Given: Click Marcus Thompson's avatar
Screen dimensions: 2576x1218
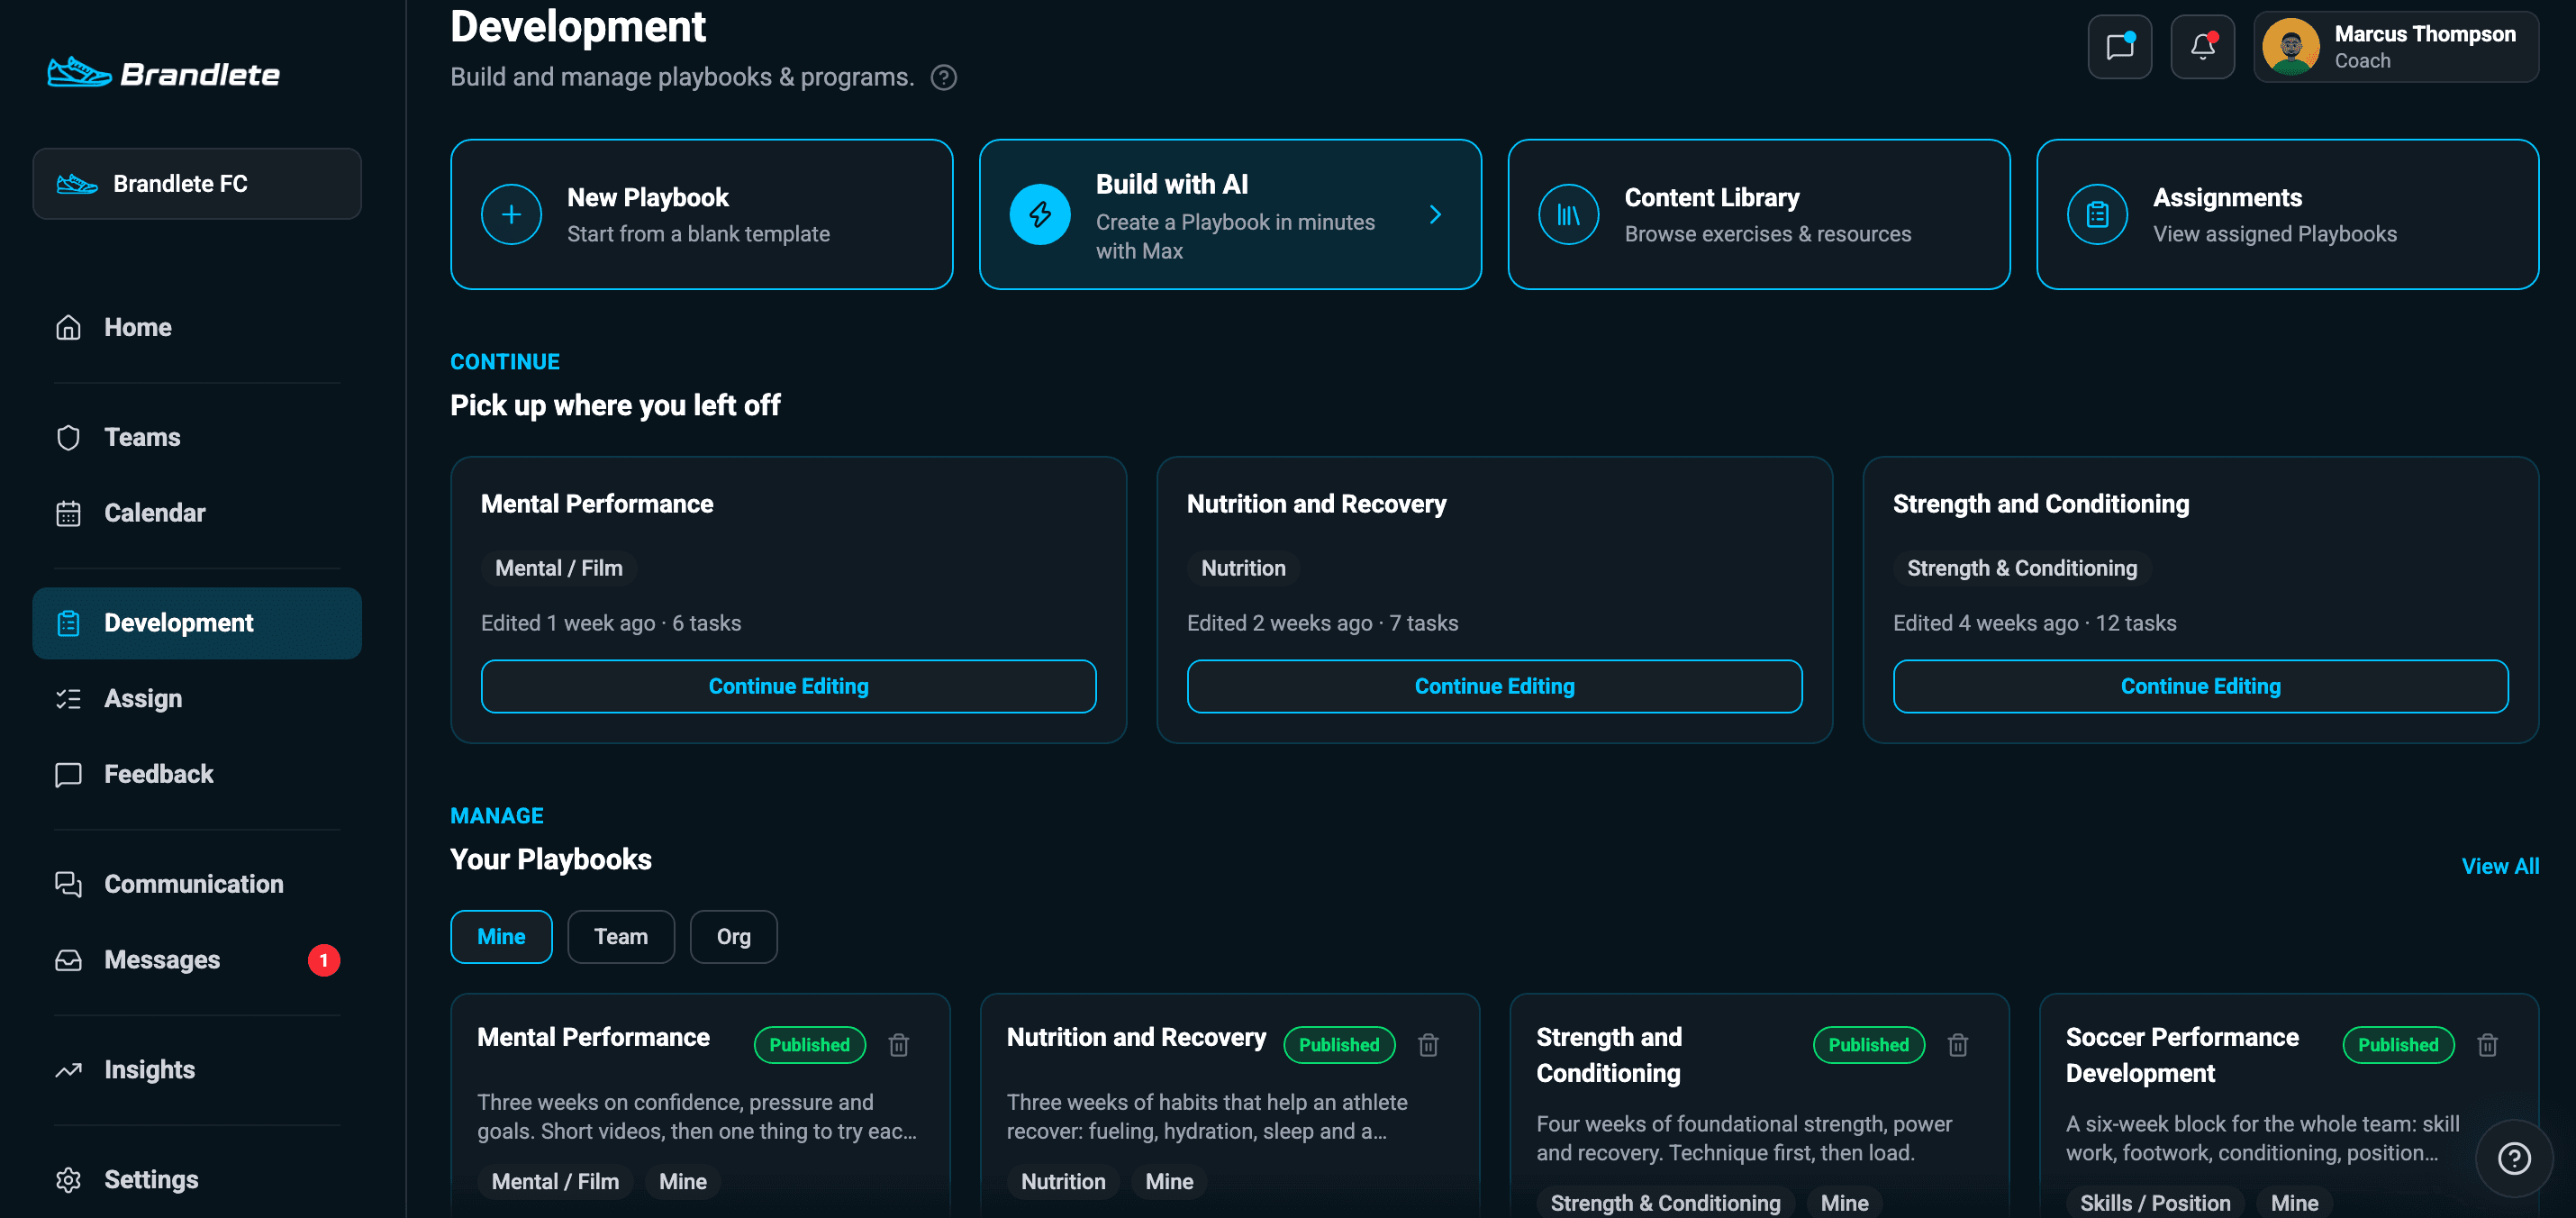Looking at the screenshot, I should (2290, 47).
